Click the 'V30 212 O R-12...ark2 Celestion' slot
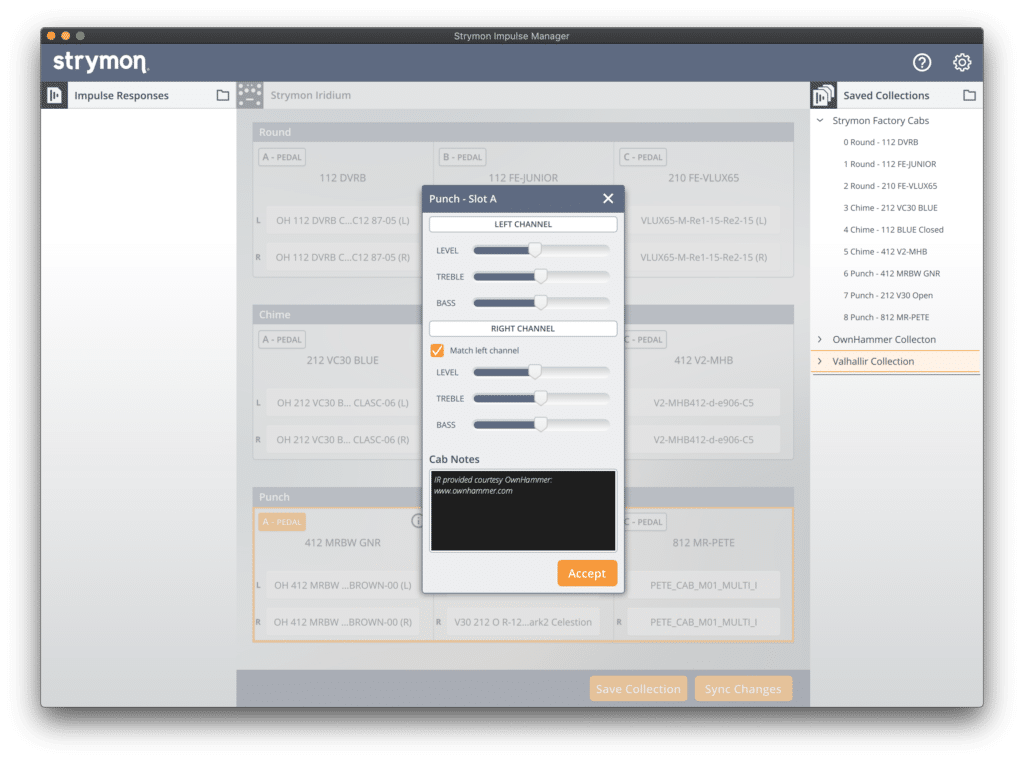 pyautogui.click(x=523, y=622)
